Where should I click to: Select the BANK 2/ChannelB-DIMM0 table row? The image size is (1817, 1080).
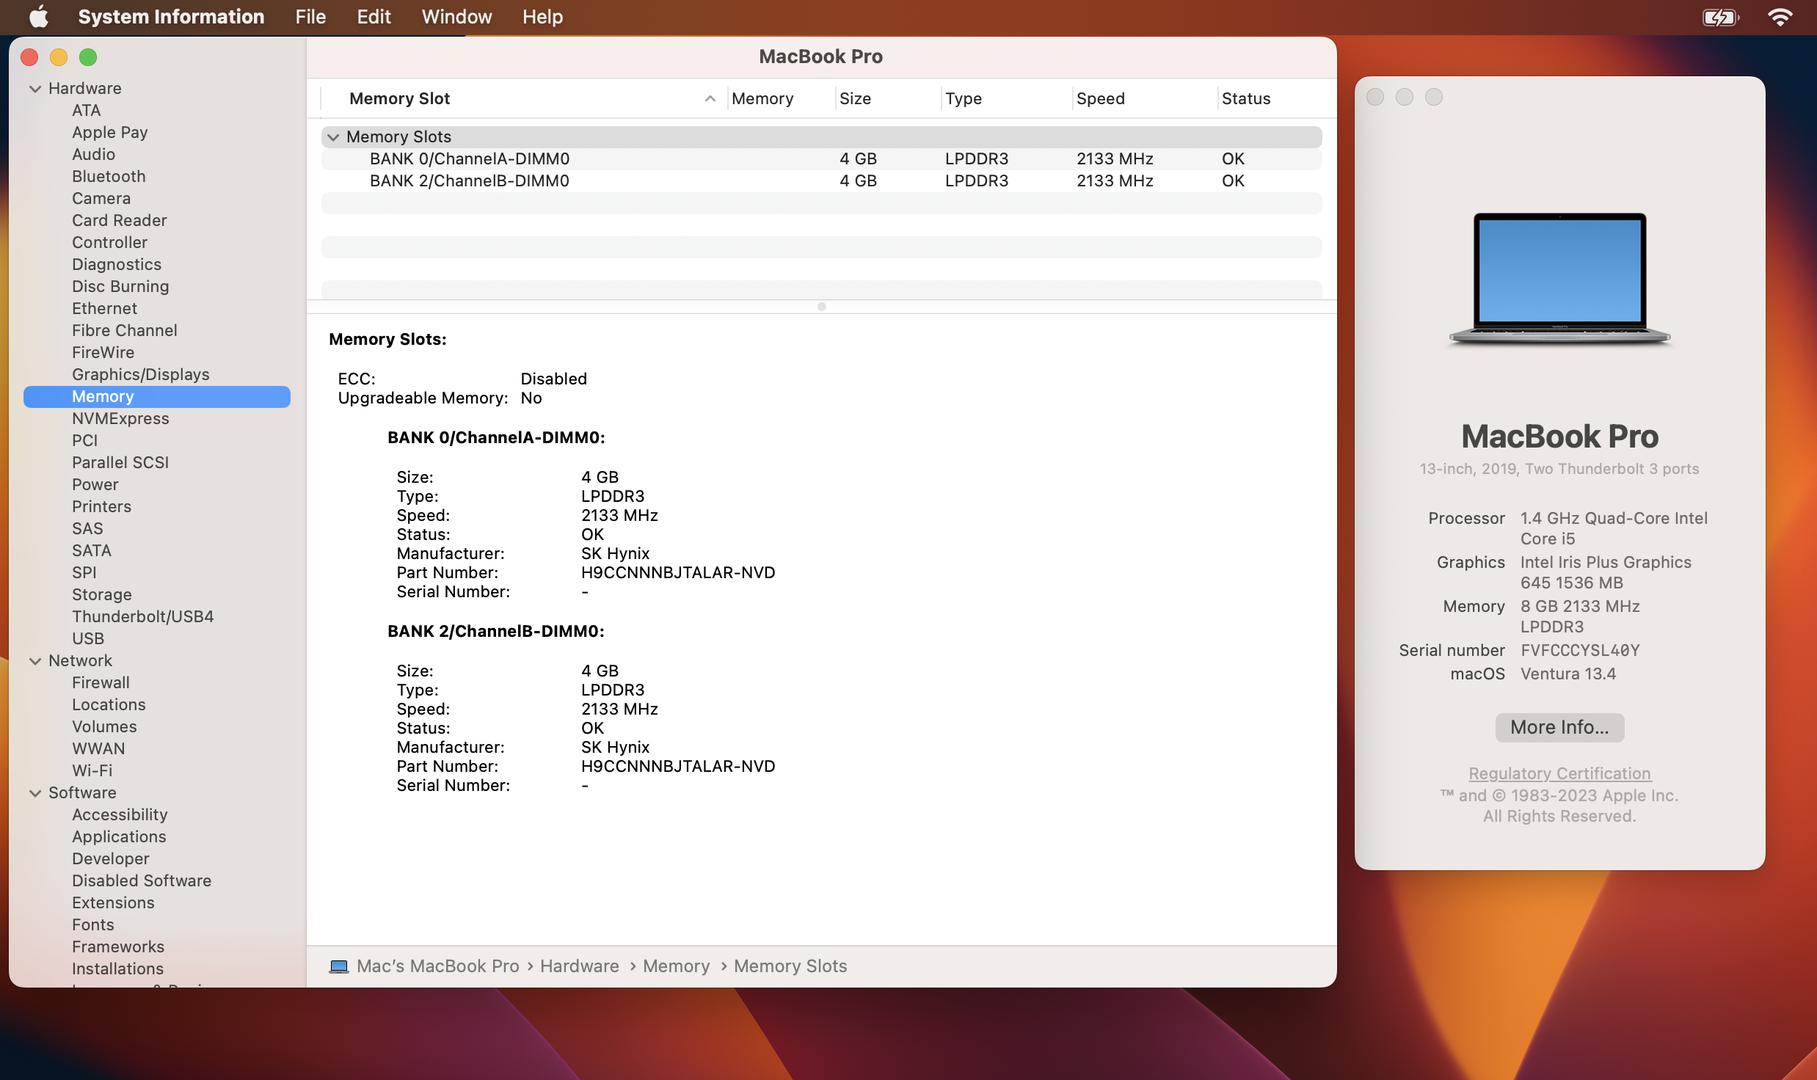pos(821,181)
